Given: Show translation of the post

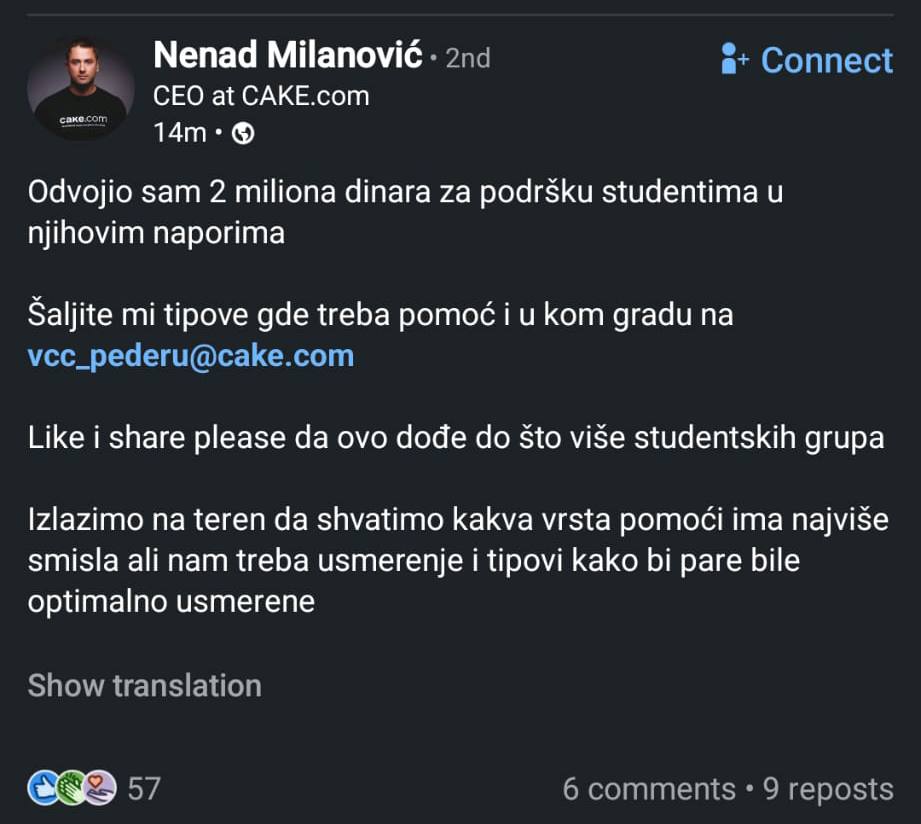Looking at the screenshot, I should click(144, 685).
